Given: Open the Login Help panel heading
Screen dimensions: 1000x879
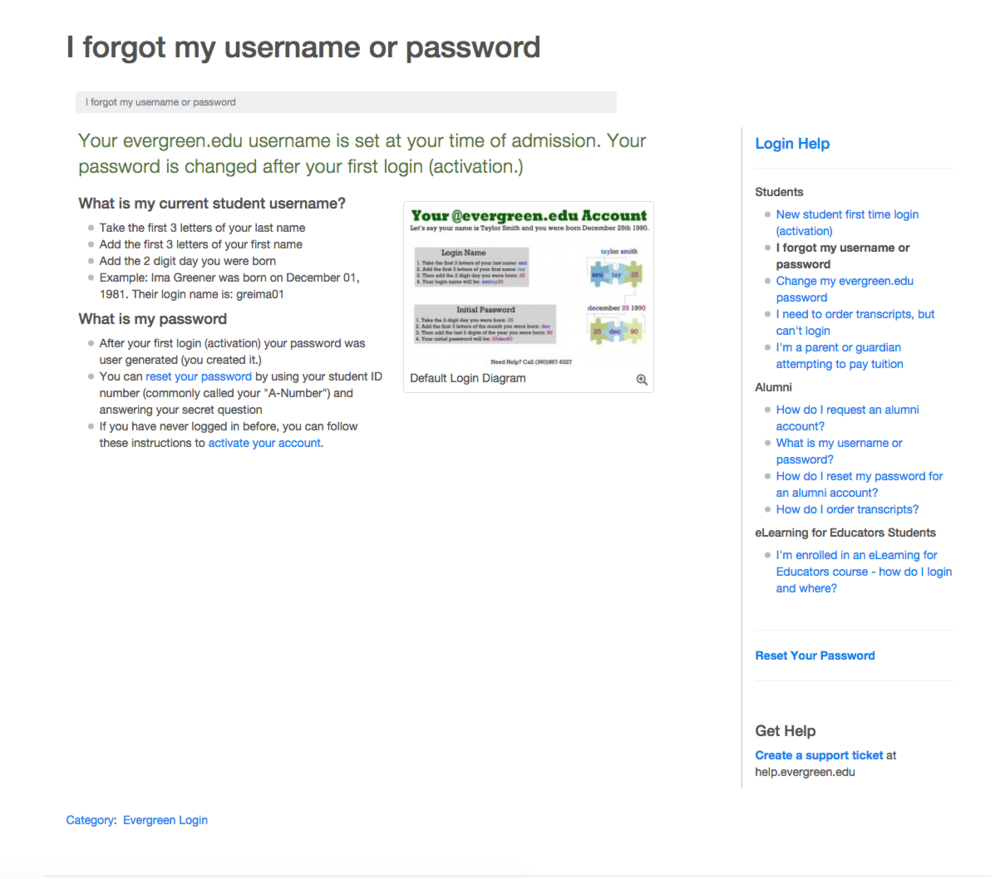Looking at the screenshot, I should point(792,143).
